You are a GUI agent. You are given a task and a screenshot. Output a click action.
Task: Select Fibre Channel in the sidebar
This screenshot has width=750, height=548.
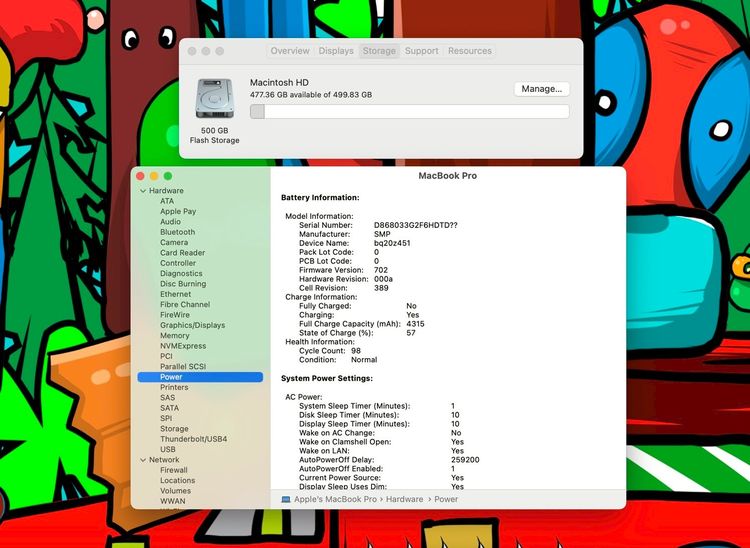coord(185,305)
